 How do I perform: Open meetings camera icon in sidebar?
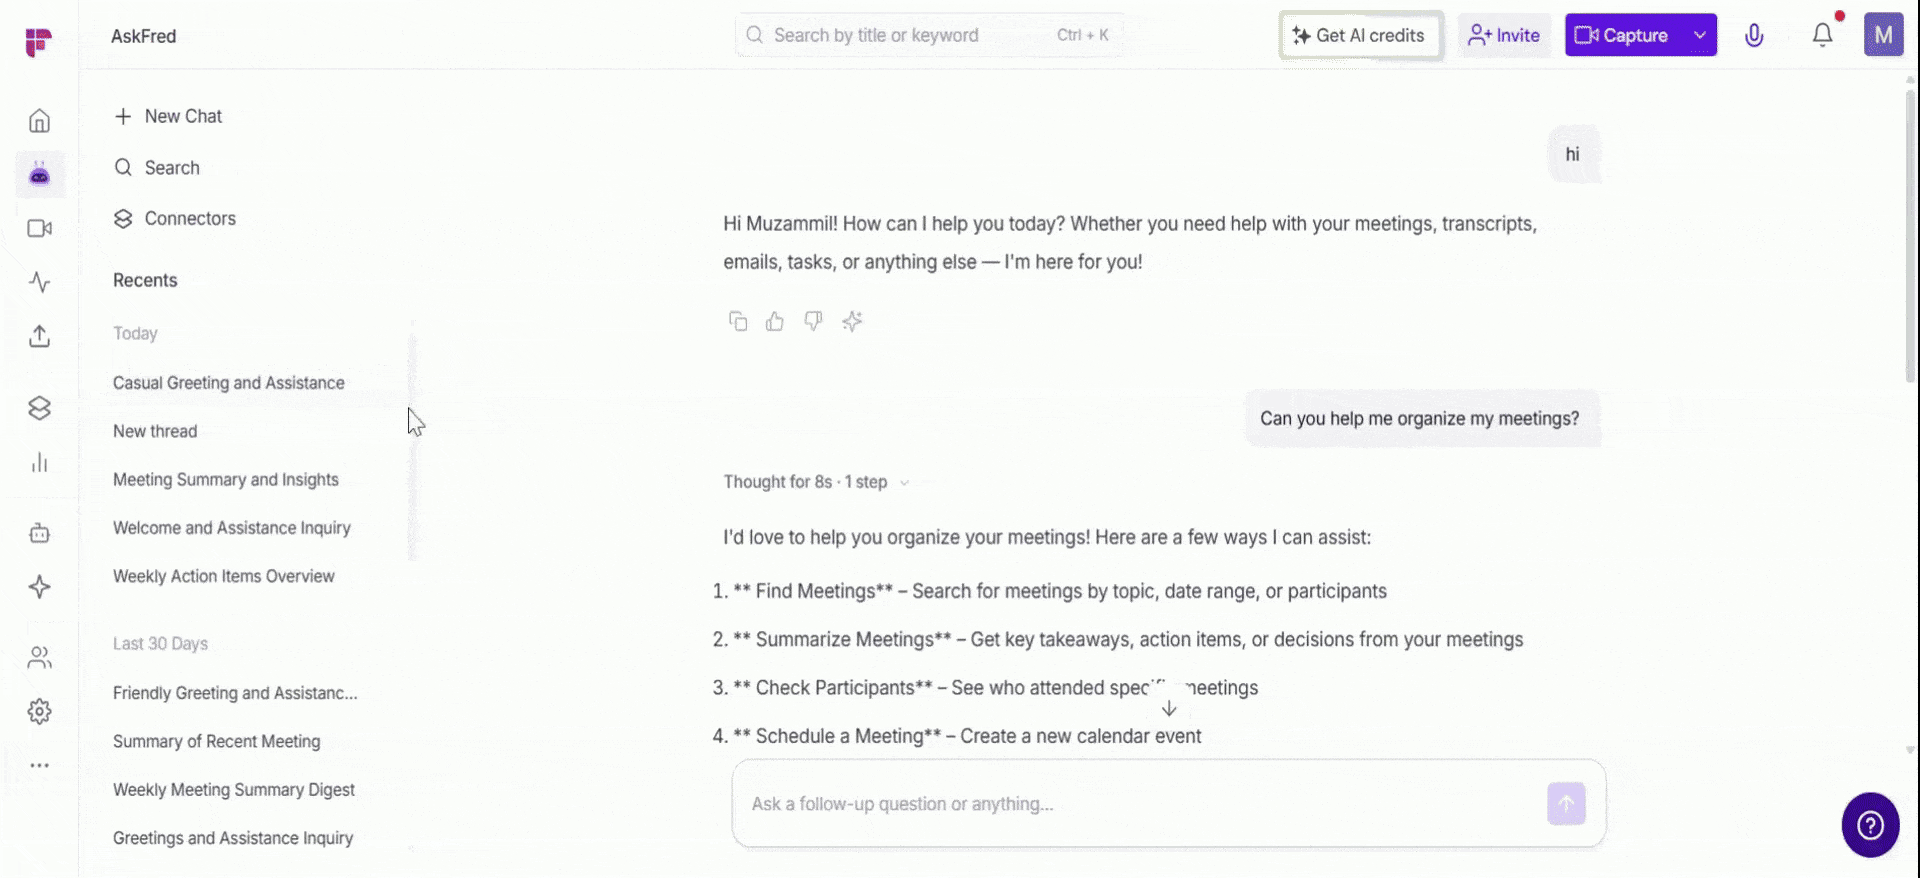[x=39, y=229]
